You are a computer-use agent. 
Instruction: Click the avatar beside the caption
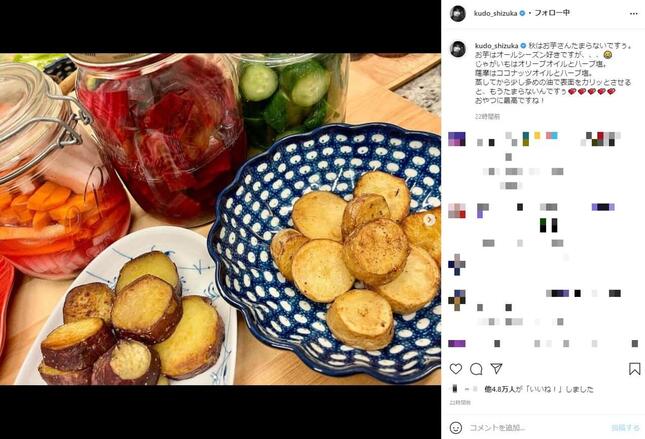(x=457, y=49)
